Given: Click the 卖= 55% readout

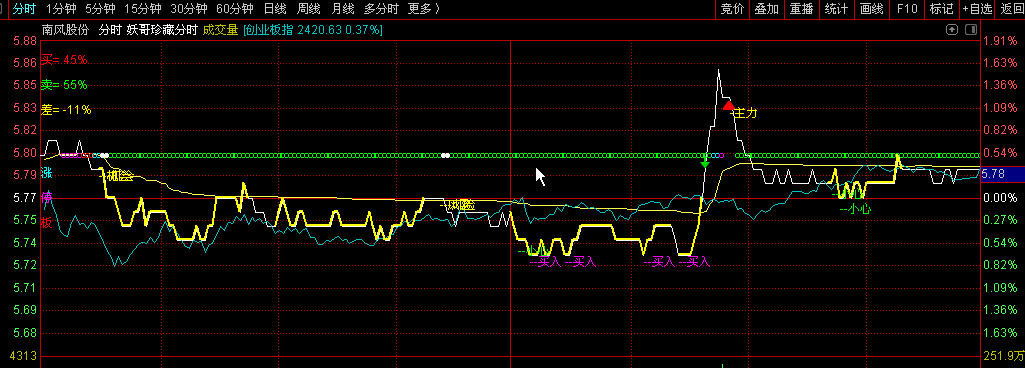Looking at the screenshot, I should pos(64,84).
